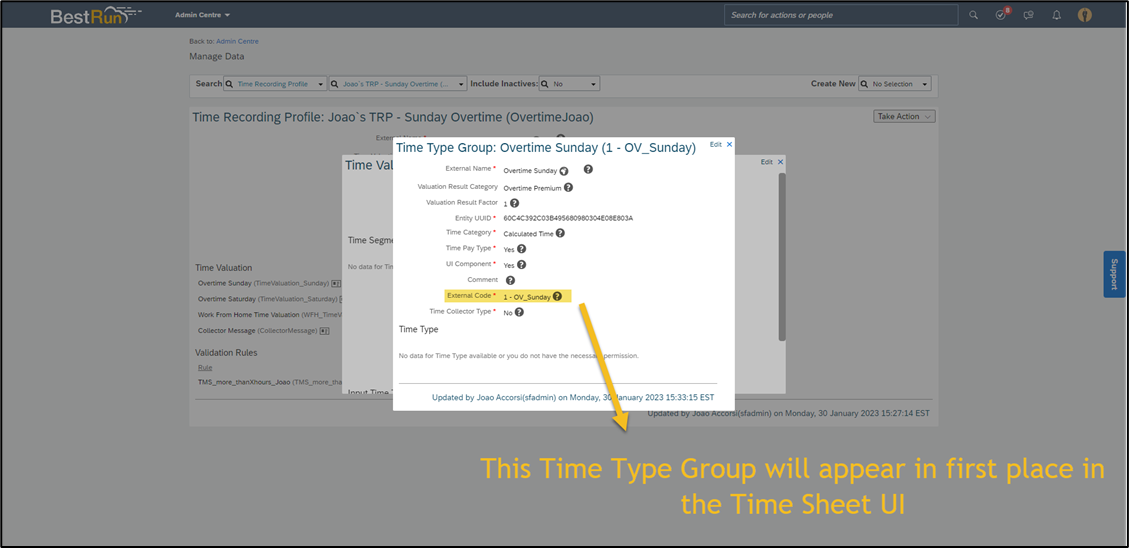Click the help icon for Comment

pyautogui.click(x=510, y=280)
